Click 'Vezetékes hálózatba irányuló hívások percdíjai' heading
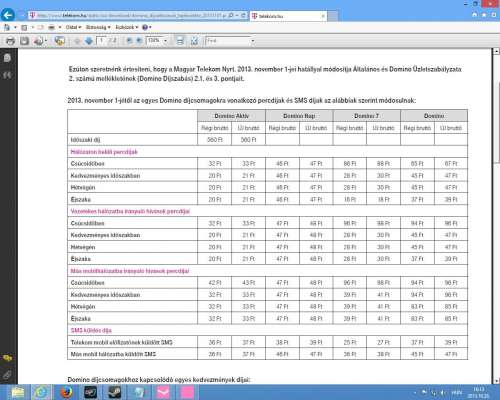This screenshot has width=500, height=400. pos(130,211)
